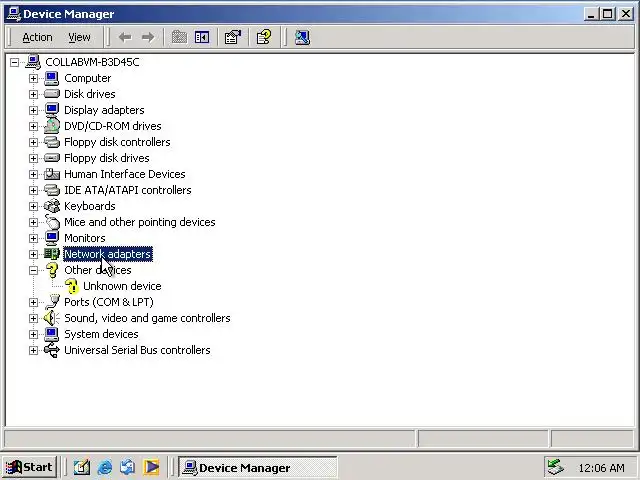Click the Back arrow toolbar button

click(x=125, y=37)
